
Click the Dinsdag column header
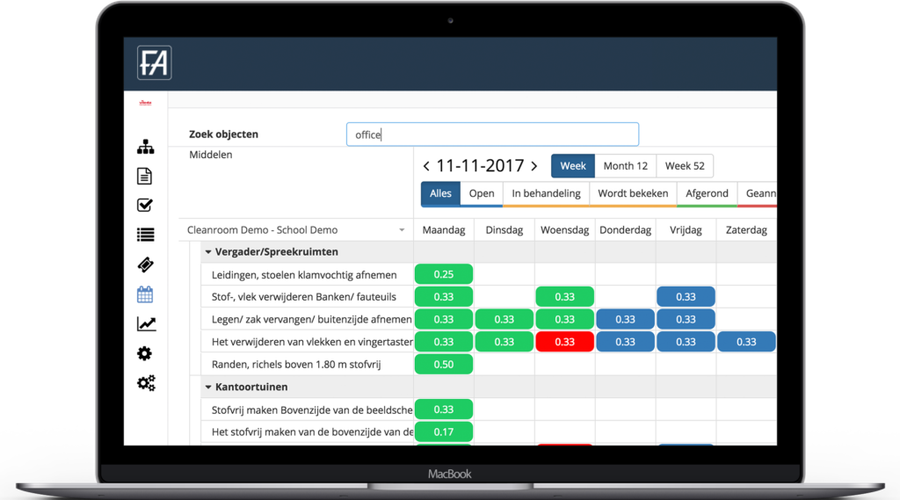(504, 230)
